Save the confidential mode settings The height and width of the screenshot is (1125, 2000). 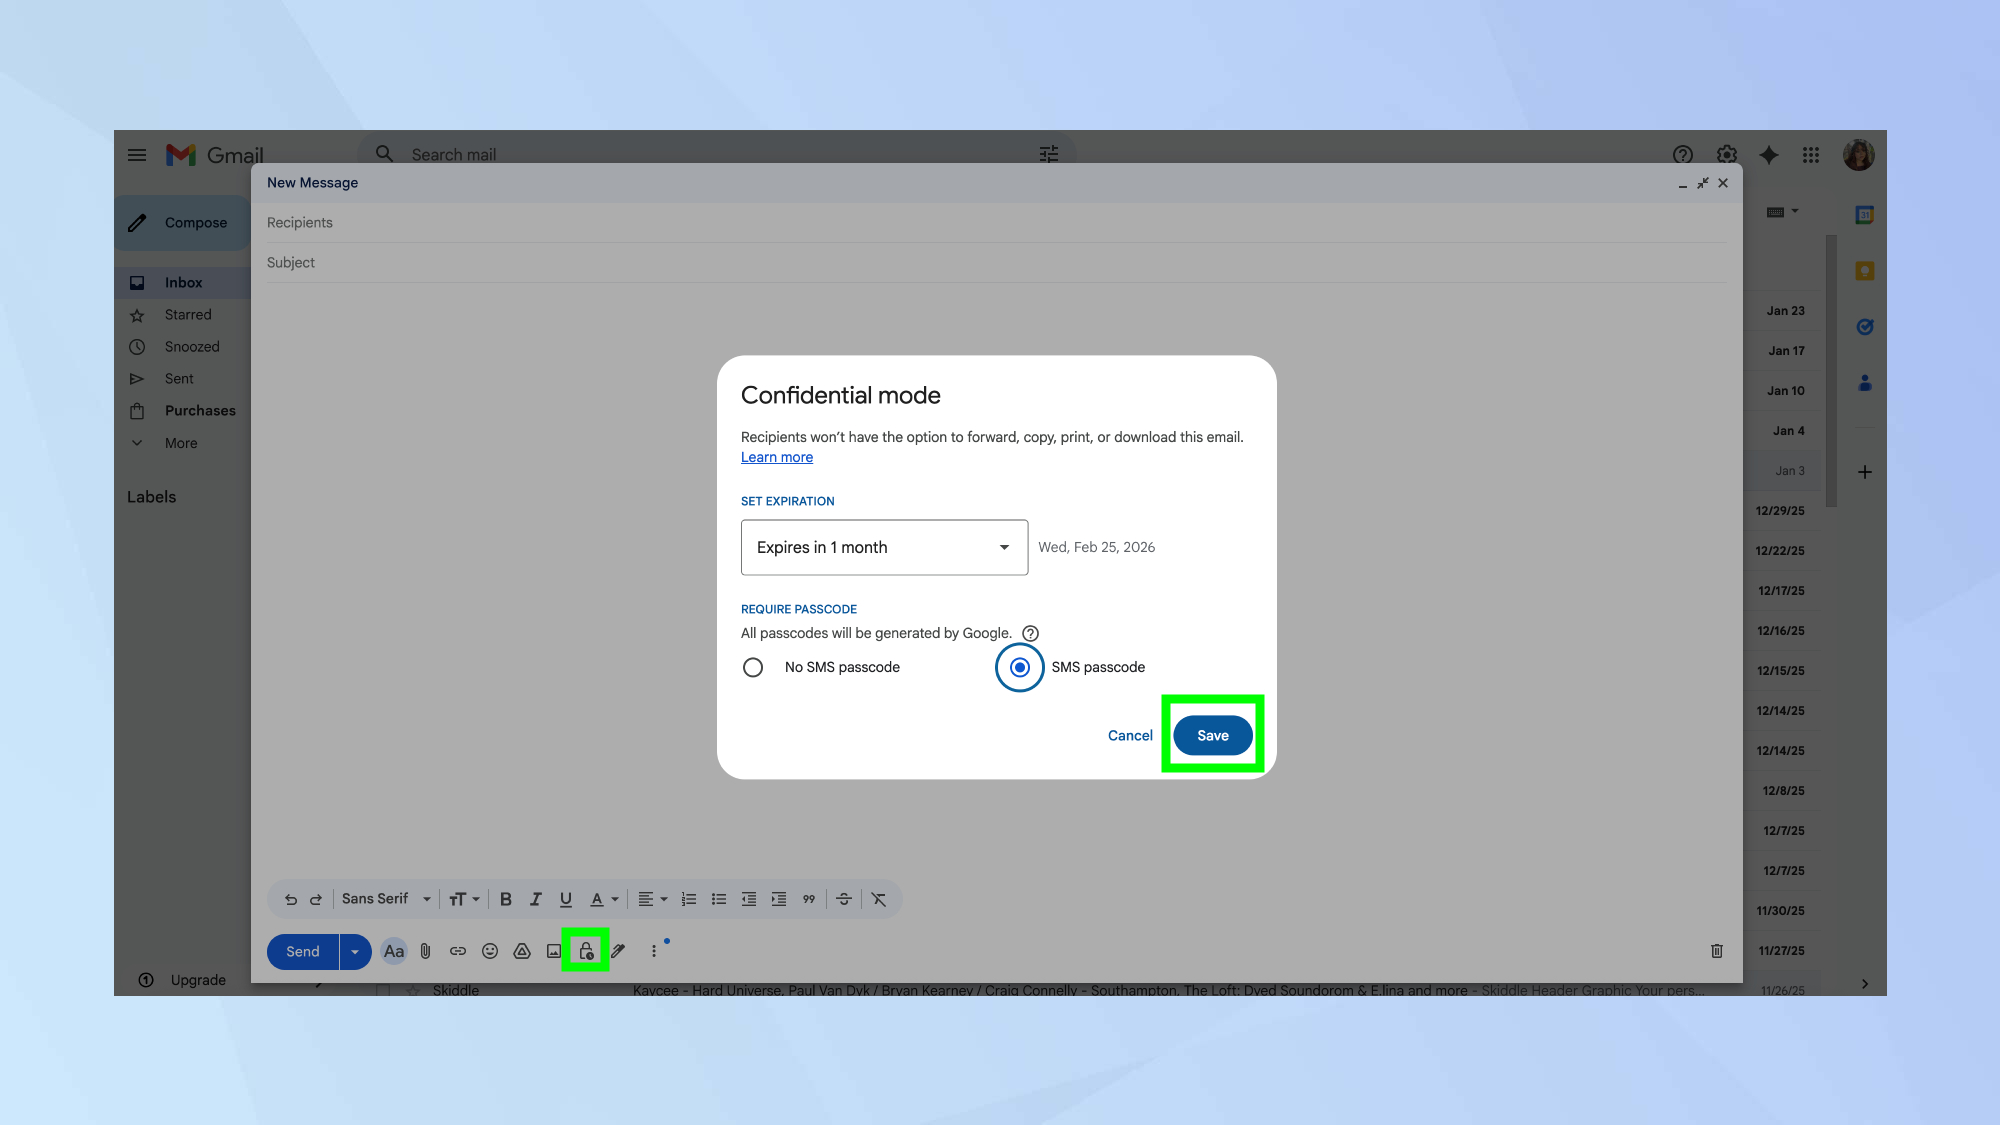click(x=1211, y=735)
